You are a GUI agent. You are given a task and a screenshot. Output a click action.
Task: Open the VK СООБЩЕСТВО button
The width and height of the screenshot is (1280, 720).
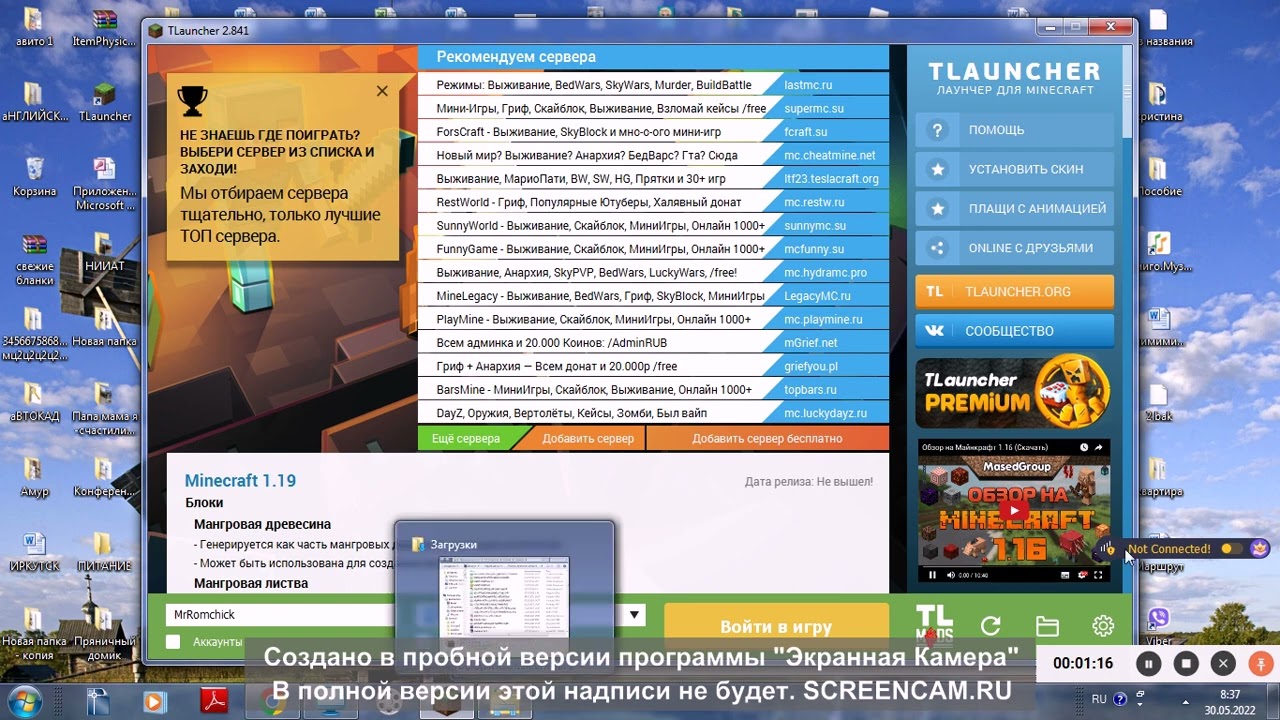(x=1014, y=331)
